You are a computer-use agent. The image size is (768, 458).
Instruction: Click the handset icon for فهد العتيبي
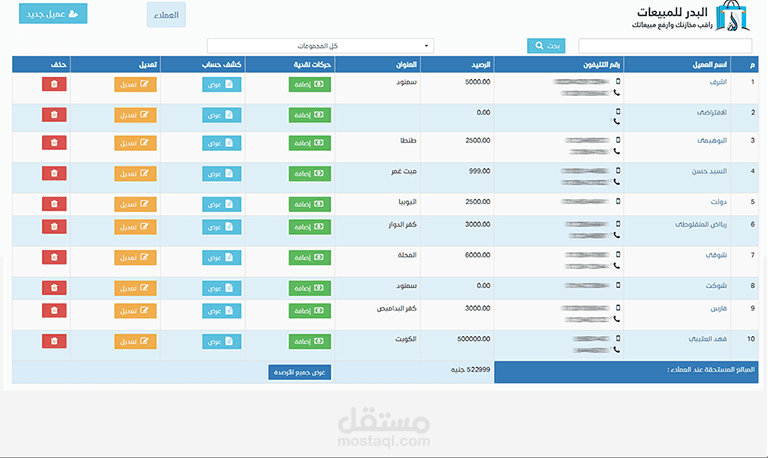pos(617,350)
